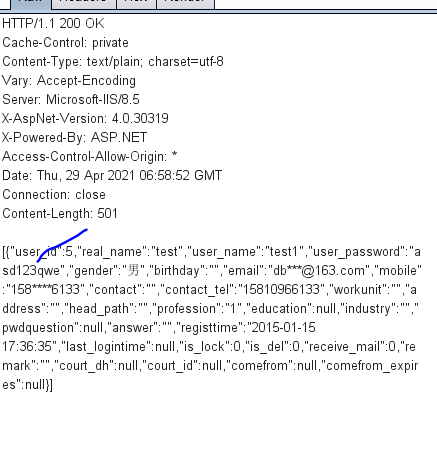Viewport: 437px width, 464px height.
Task: Click the Content-Type text/plain header line
Action: point(113,62)
